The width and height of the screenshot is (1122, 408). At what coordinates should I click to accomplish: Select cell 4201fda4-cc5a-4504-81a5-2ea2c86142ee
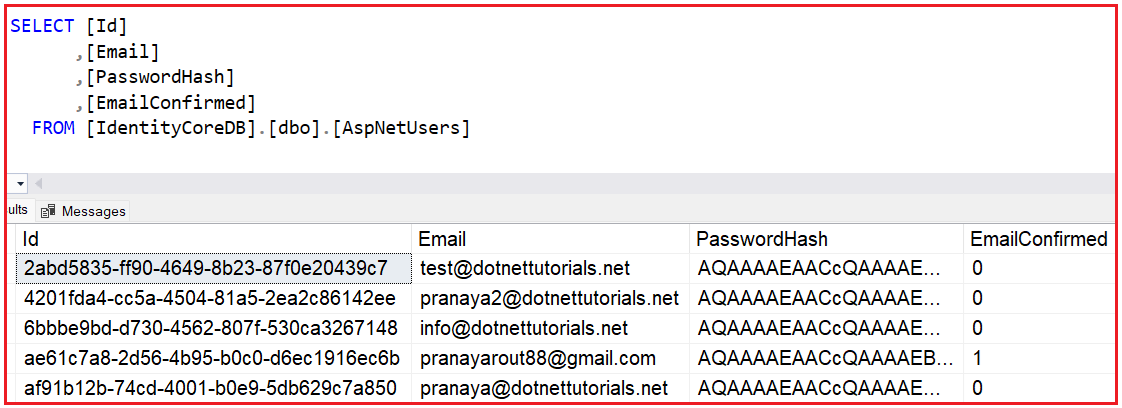tap(214, 298)
